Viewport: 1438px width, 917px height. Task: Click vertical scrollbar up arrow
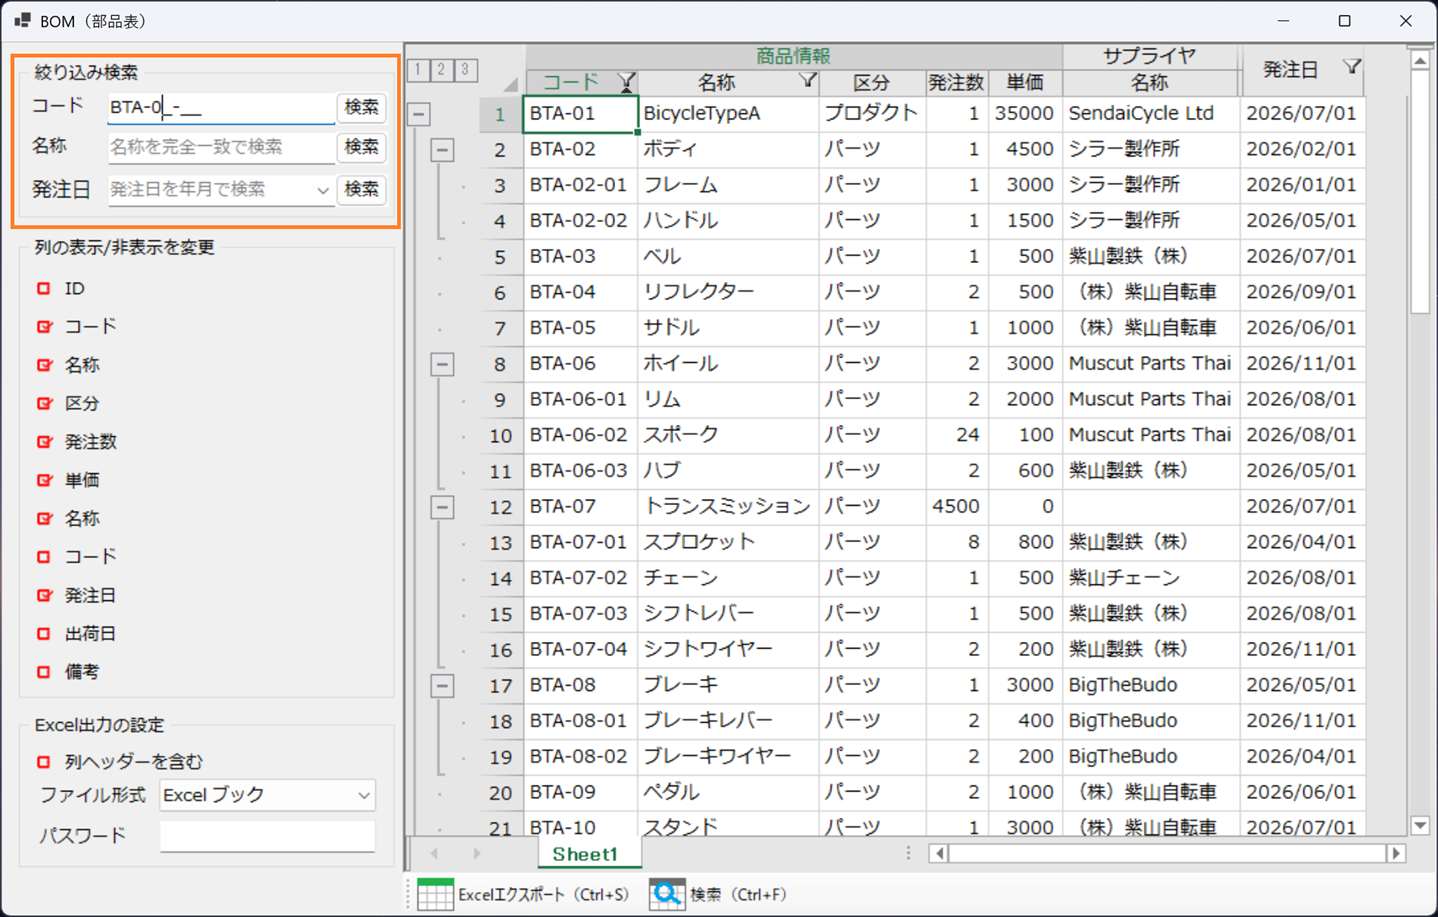(x=1419, y=61)
